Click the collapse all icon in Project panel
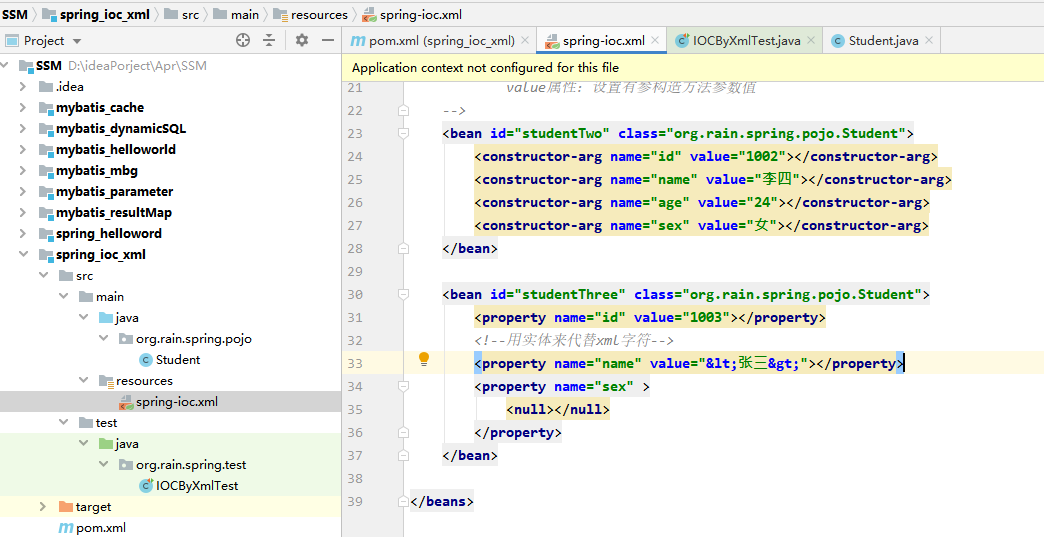Viewport: 1044px width, 537px height. (269, 41)
